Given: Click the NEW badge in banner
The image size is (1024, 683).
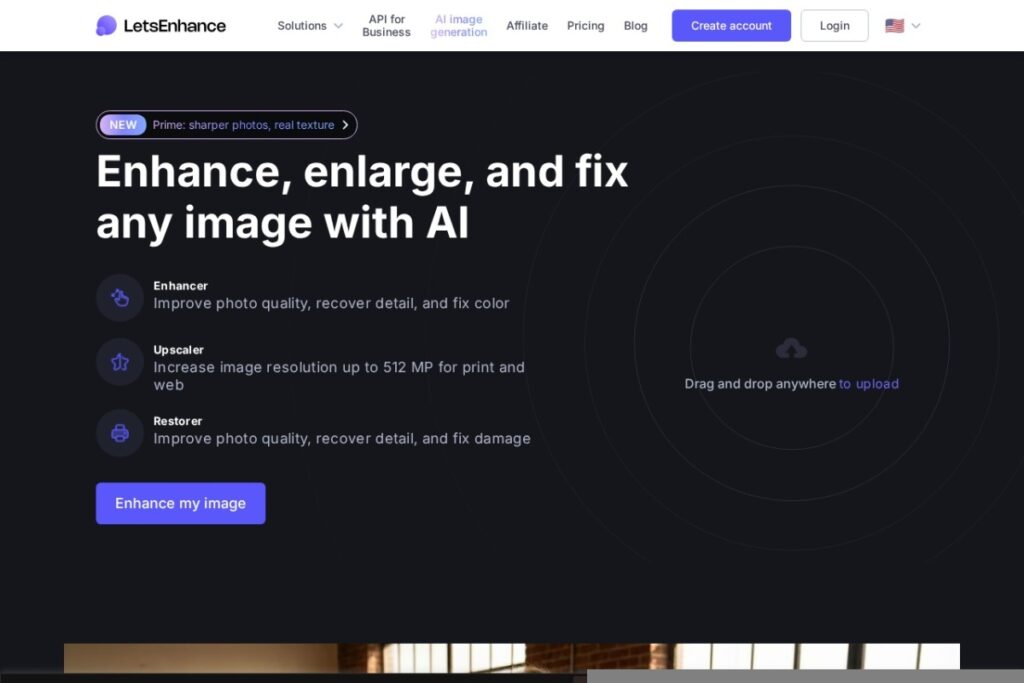Looking at the screenshot, I should (123, 125).
